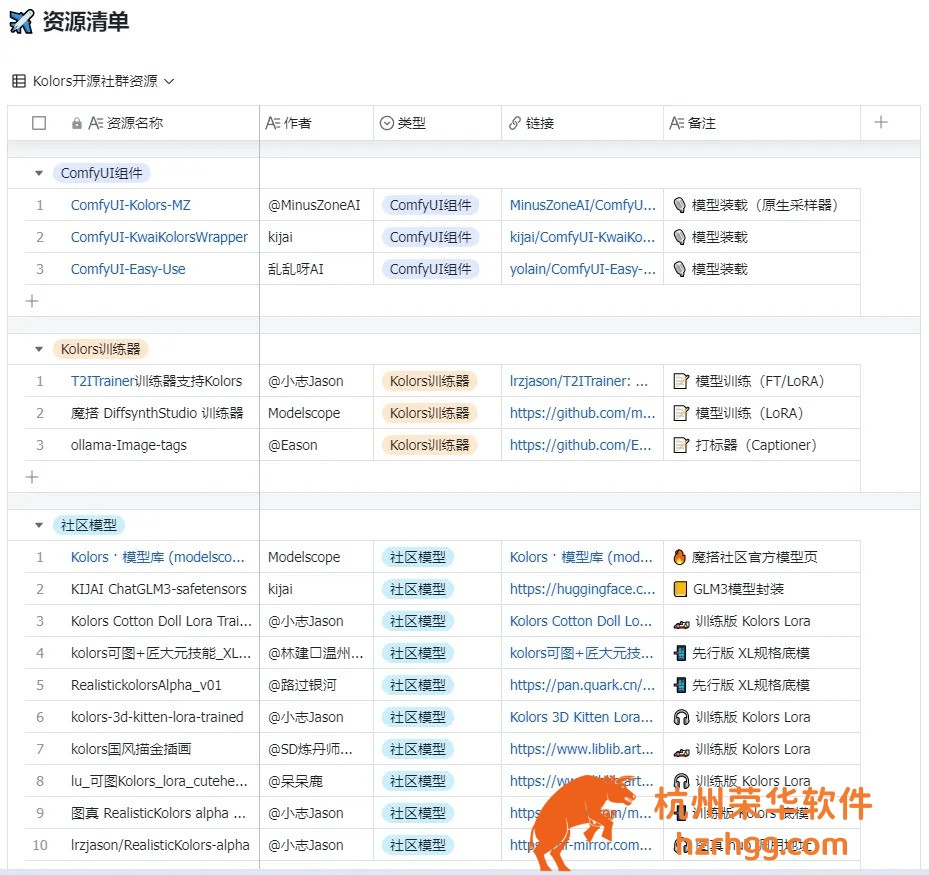Screen dimensions: 929x875
Task: Collapse the Kolors训练器 group
Action: 39,349
